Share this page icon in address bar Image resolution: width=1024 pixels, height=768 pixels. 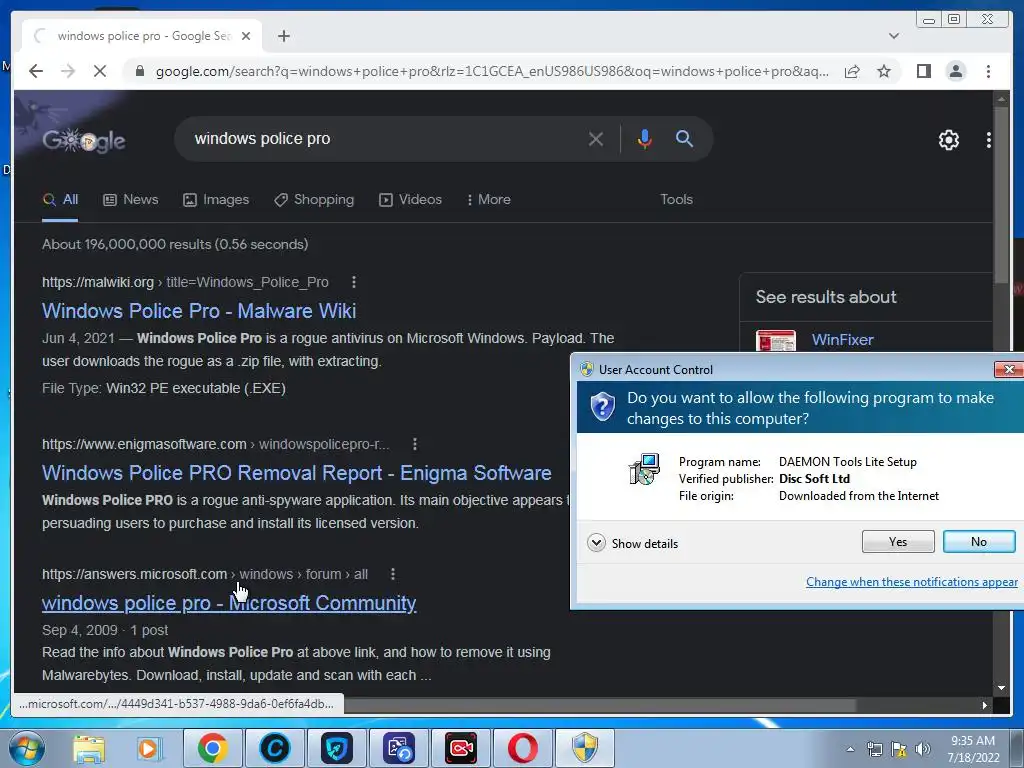(852, 71)
